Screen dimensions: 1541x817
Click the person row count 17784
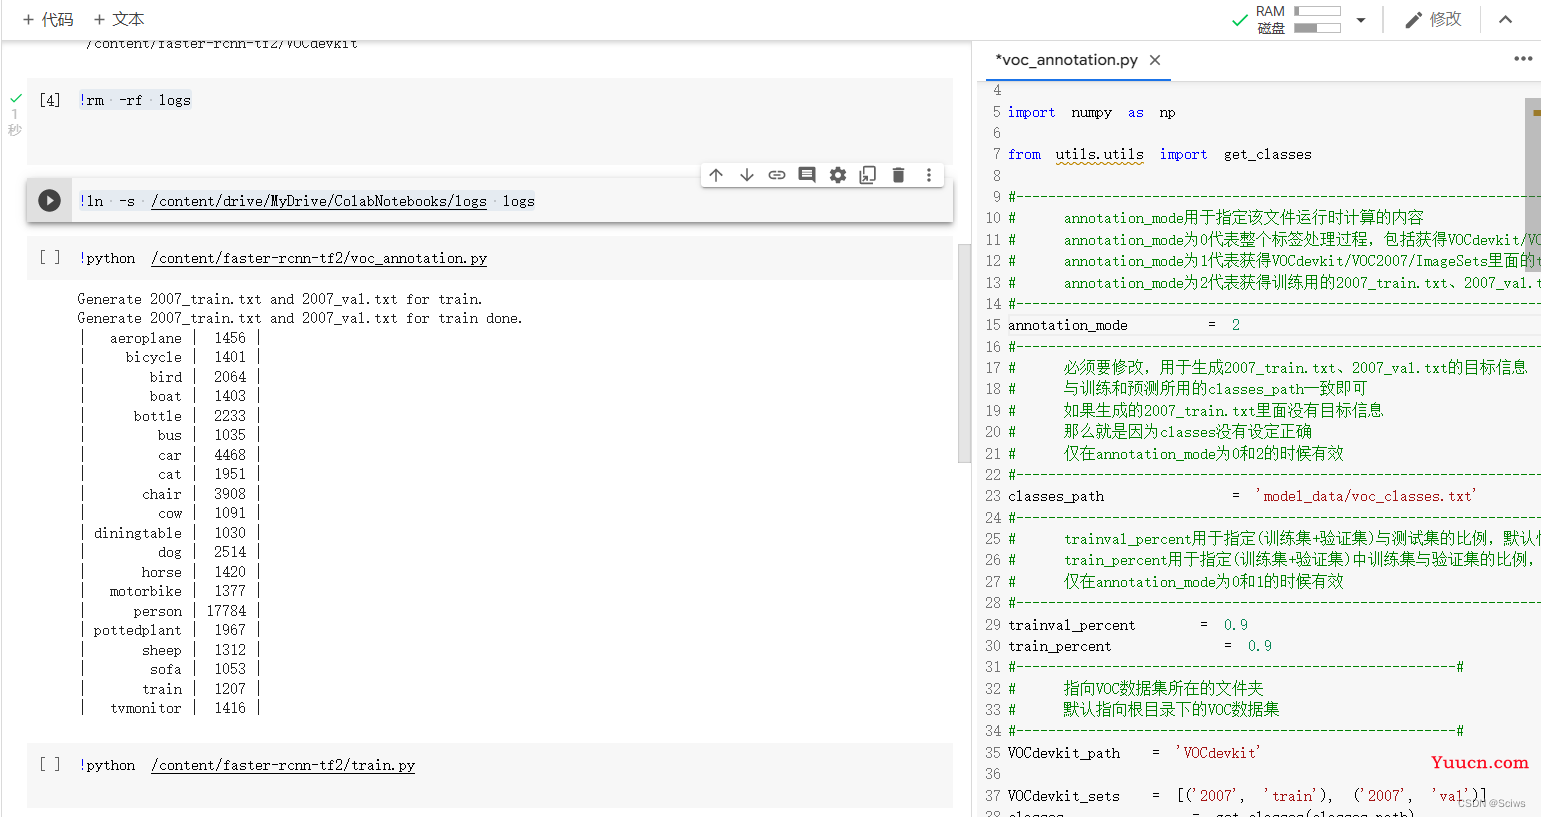226,611
